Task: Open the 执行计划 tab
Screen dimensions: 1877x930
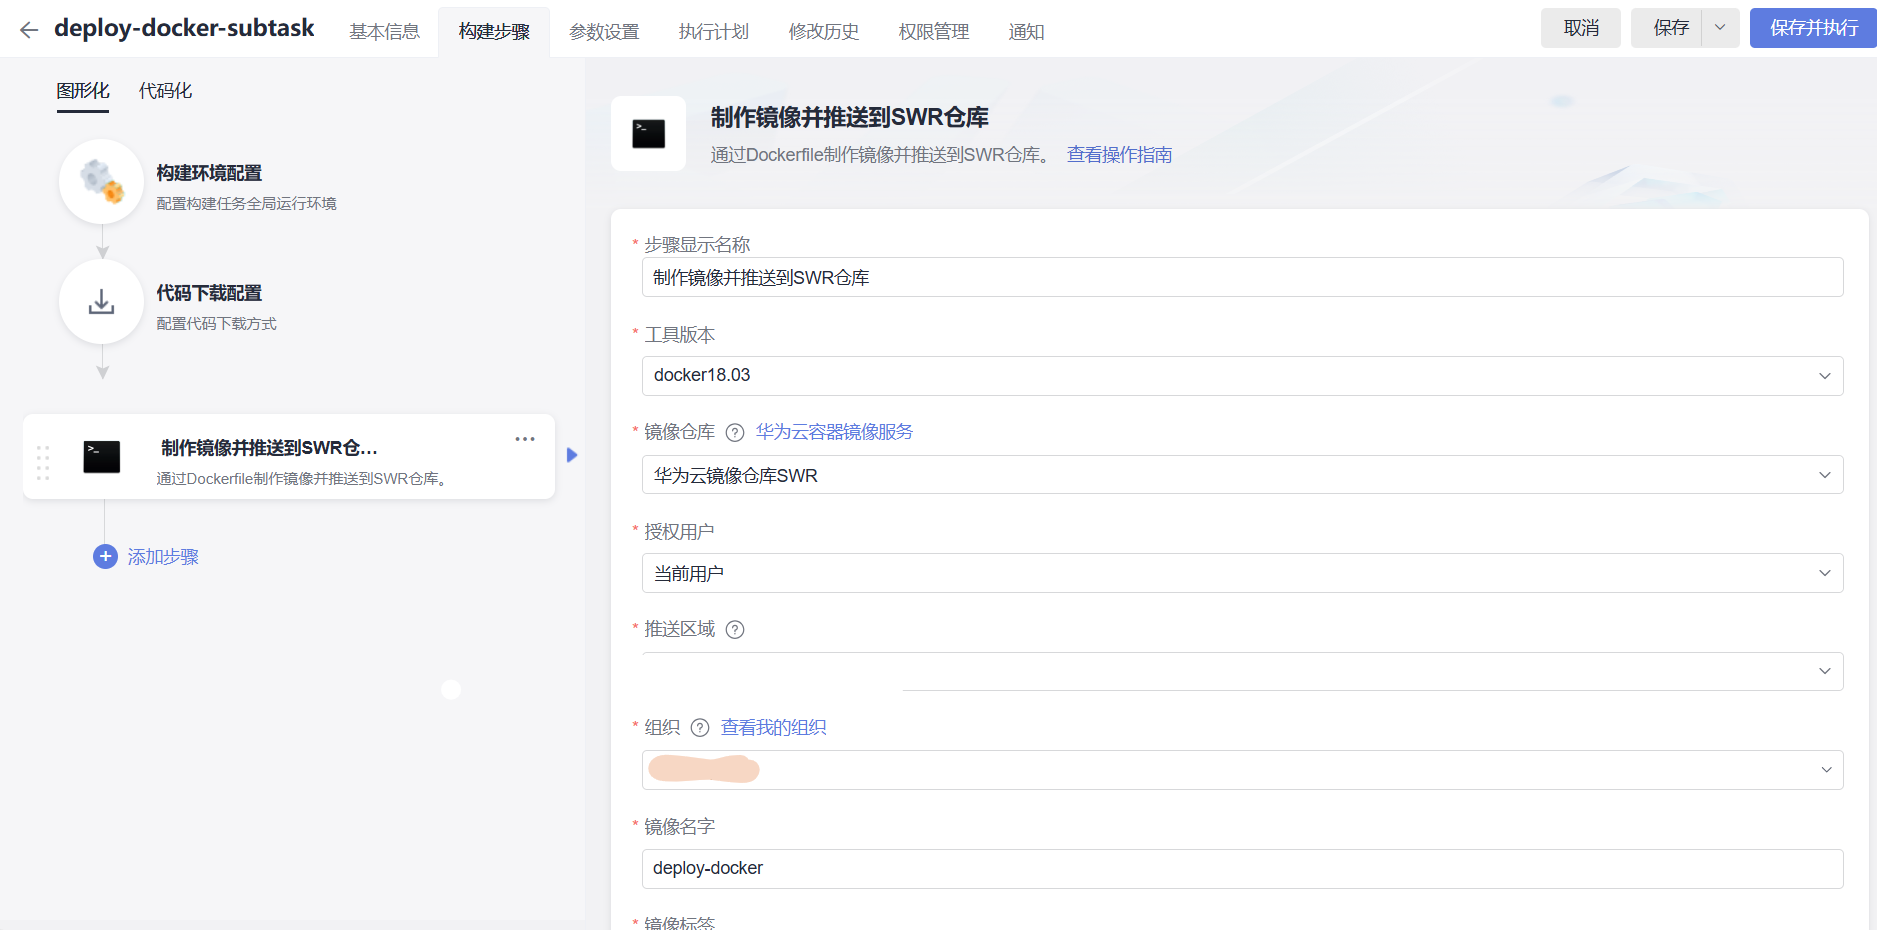Action: click(714, 32)
